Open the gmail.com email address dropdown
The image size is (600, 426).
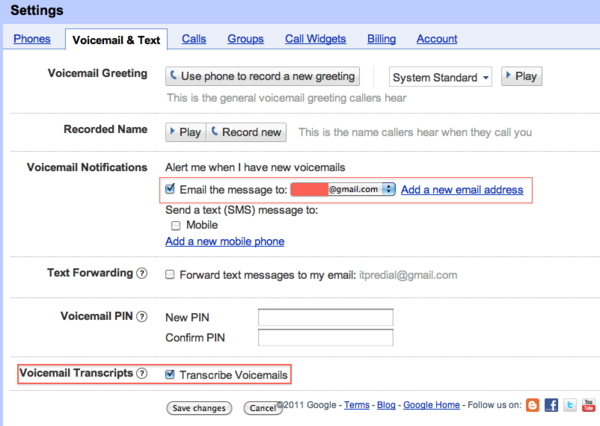pos(343,189)
